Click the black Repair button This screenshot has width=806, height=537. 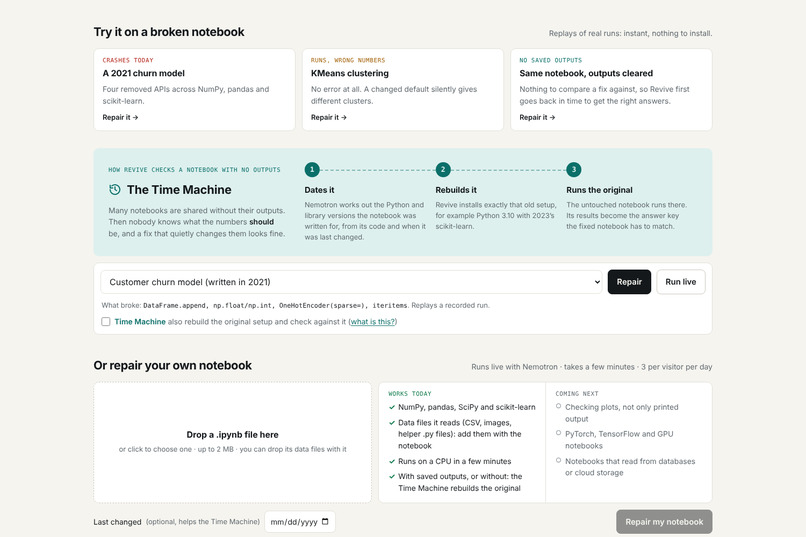629,282
